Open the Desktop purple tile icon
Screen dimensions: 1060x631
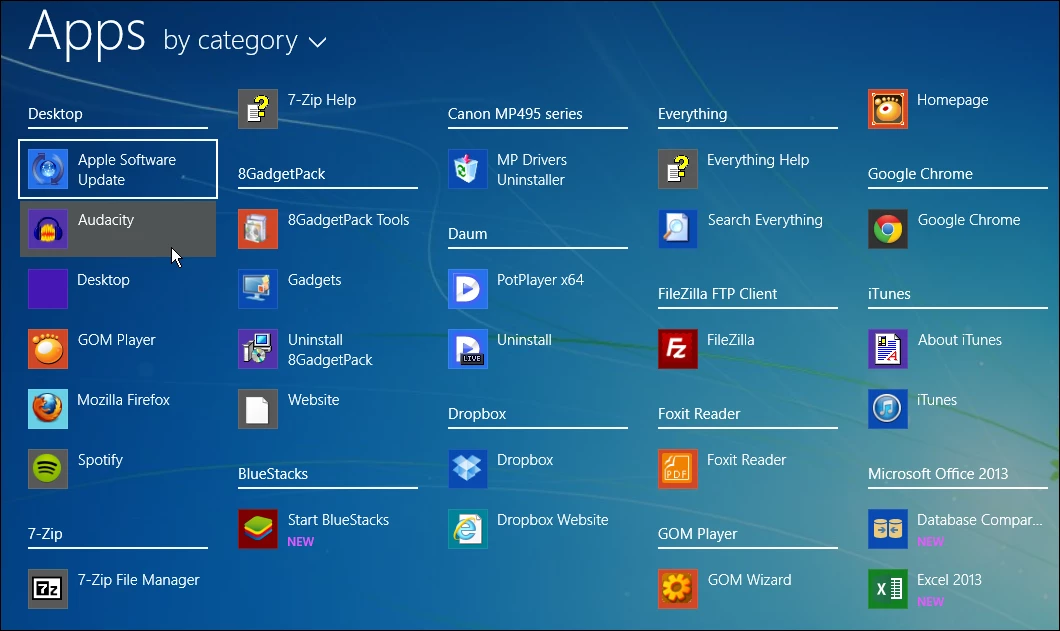tap(48, 289)
